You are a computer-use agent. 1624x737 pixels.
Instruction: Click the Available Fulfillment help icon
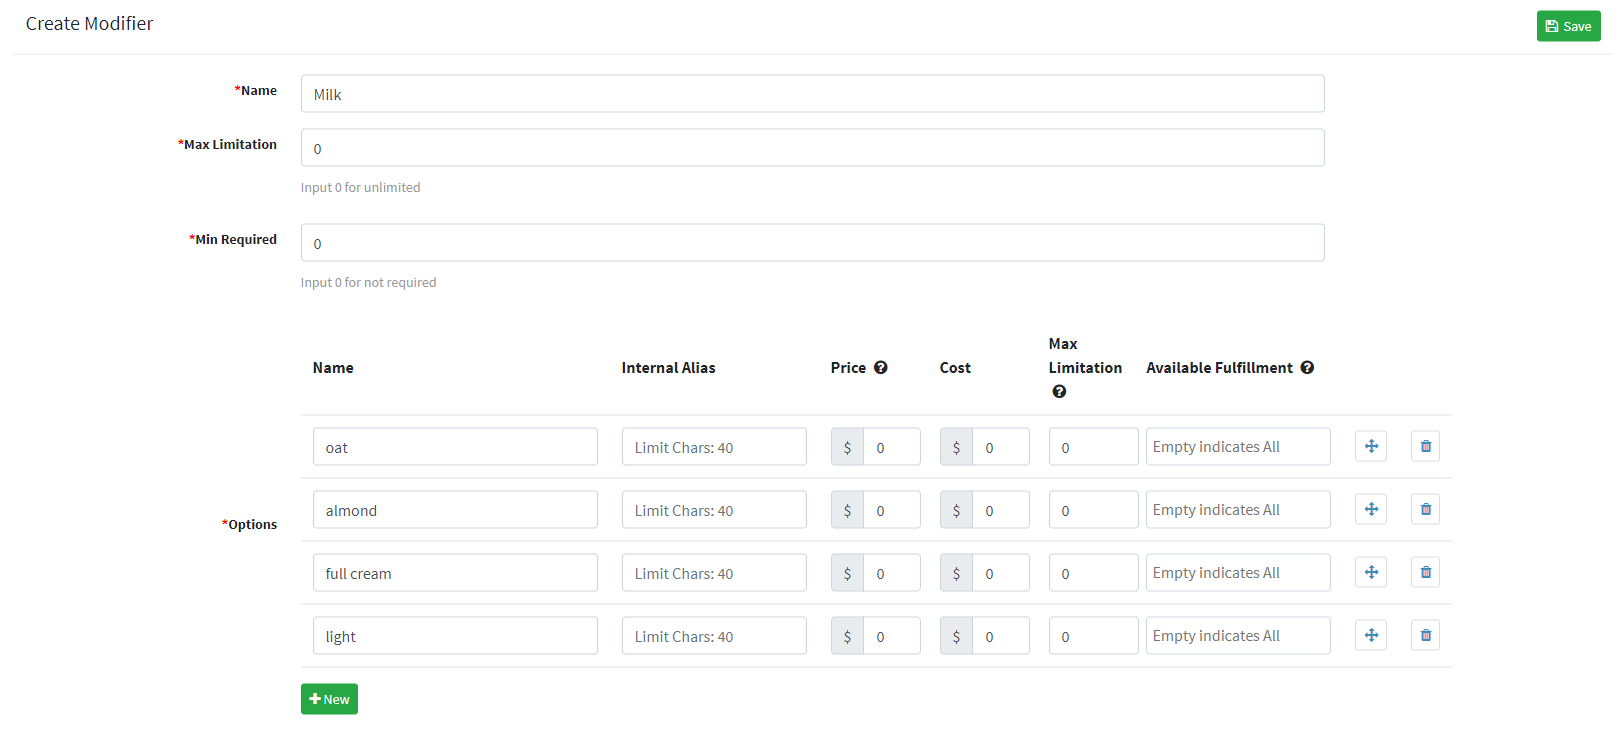point(1307,367)
